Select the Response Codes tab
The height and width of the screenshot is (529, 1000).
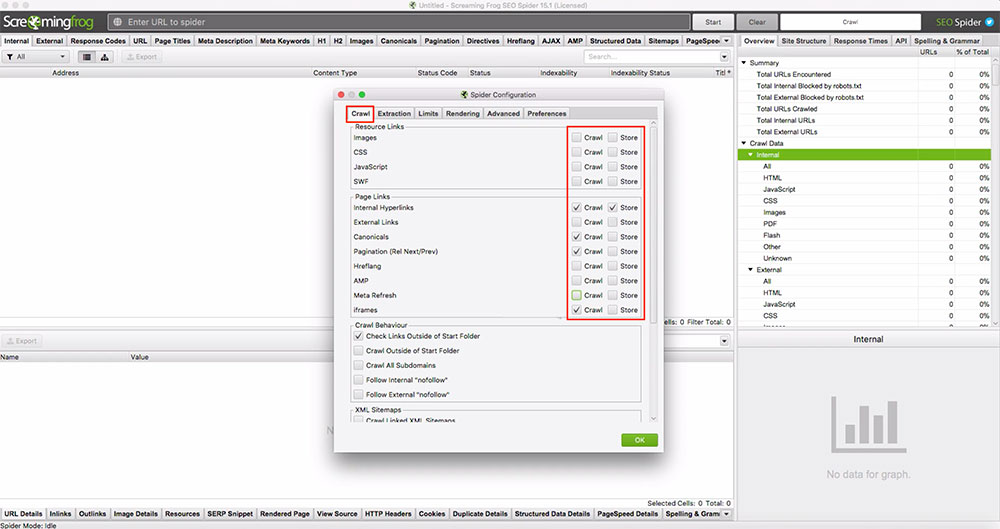[98, 41]
